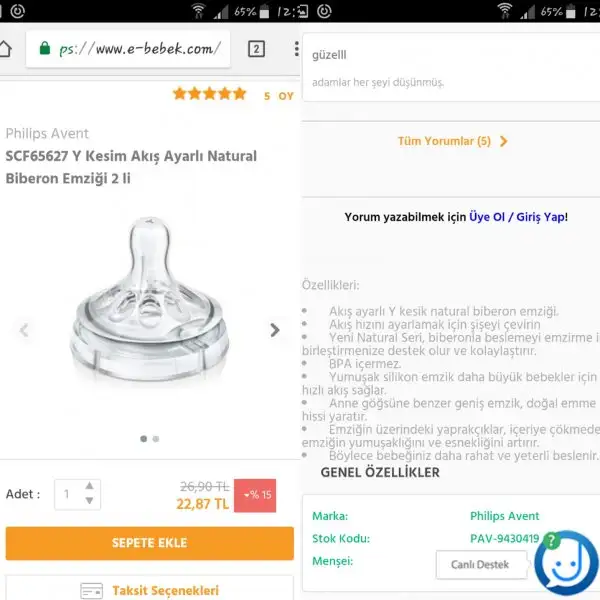The height and width of the screenshot is (600, 600).
Task: Open the smiley chat support bubble
Action: tap(566, 562)
